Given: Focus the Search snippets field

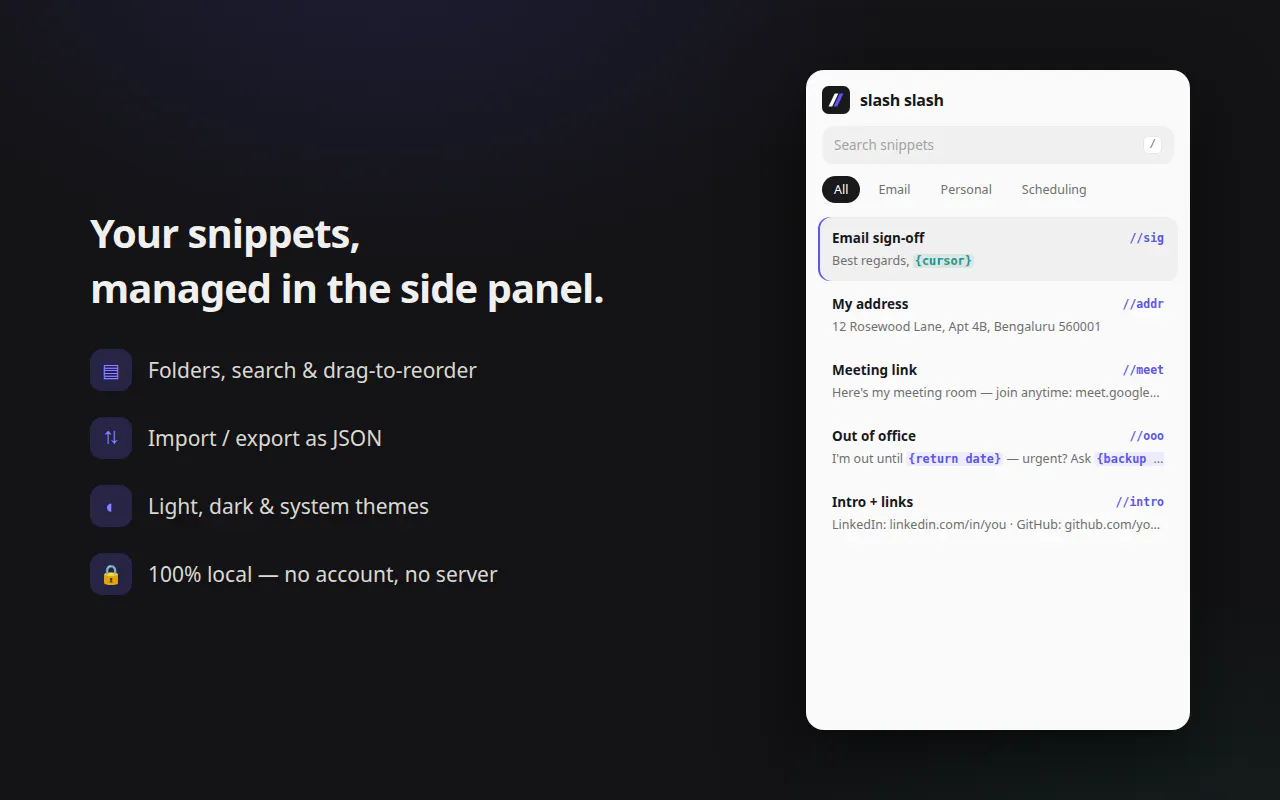Looking at the screenshot, I should 998,145.
